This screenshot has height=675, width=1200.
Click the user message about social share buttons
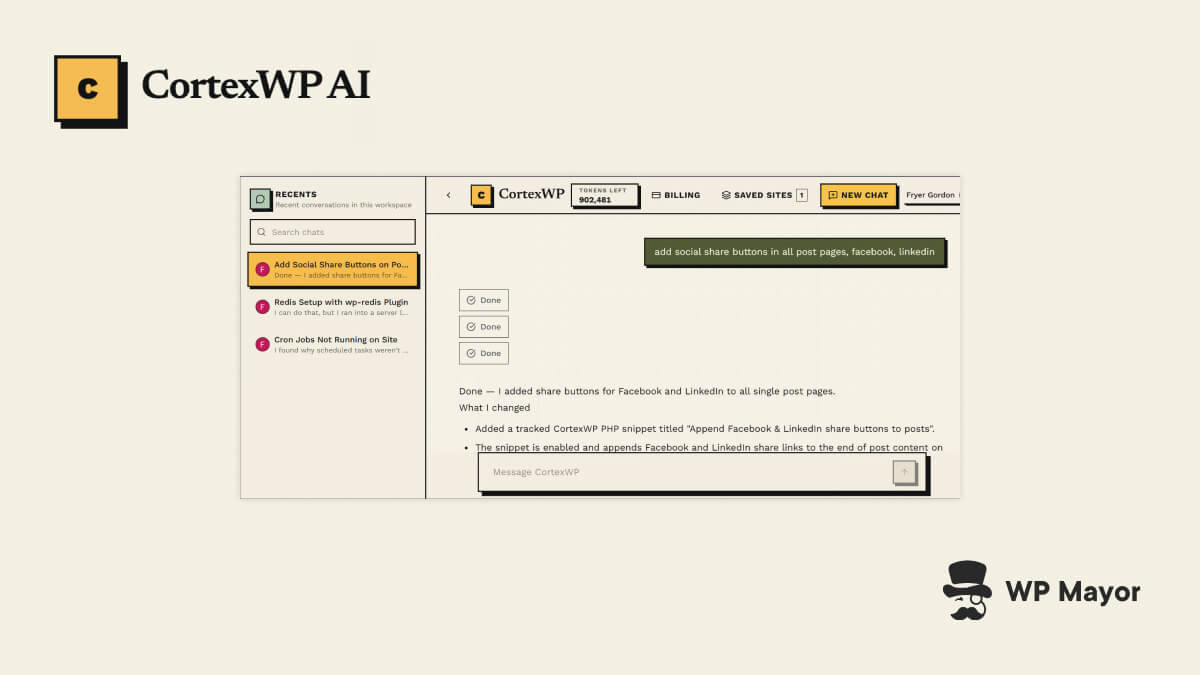click(x=794, y=252)
